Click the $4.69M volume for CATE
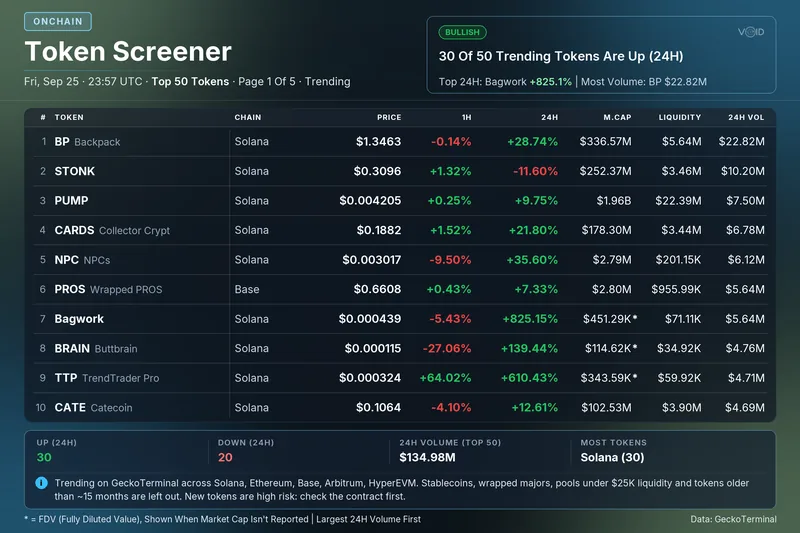 [x=745, y=408]
